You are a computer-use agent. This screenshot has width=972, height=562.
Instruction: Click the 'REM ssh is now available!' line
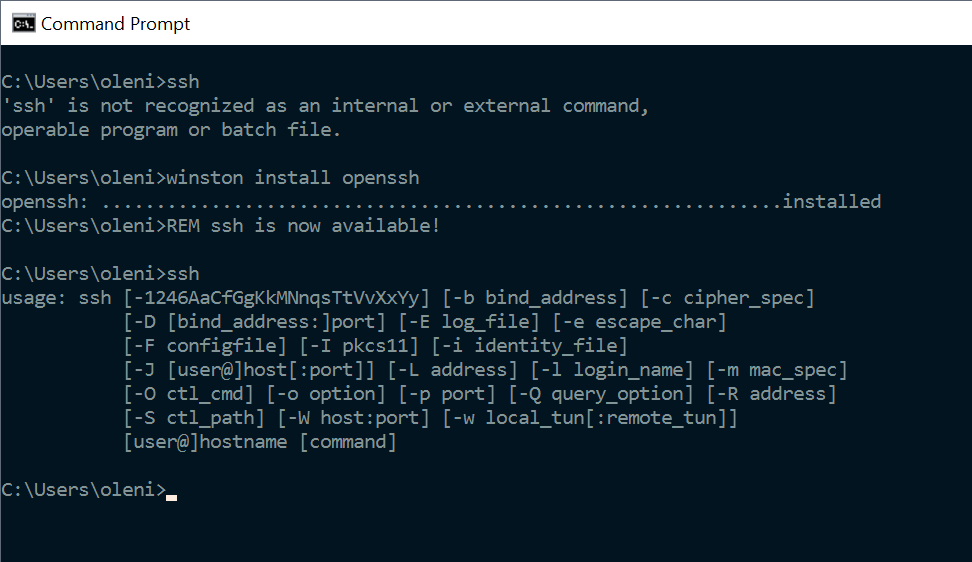click(221, 226)
